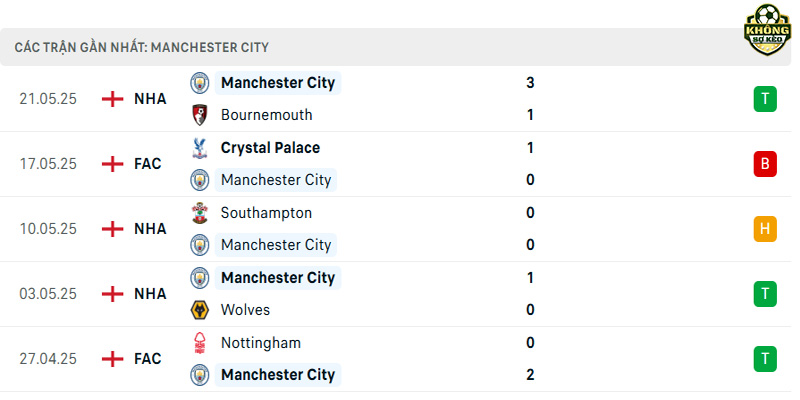Click the Wolves club crest icon
The height and width of the screenshot is (400, 800).
pyautogui.click(x=199, y=310)
